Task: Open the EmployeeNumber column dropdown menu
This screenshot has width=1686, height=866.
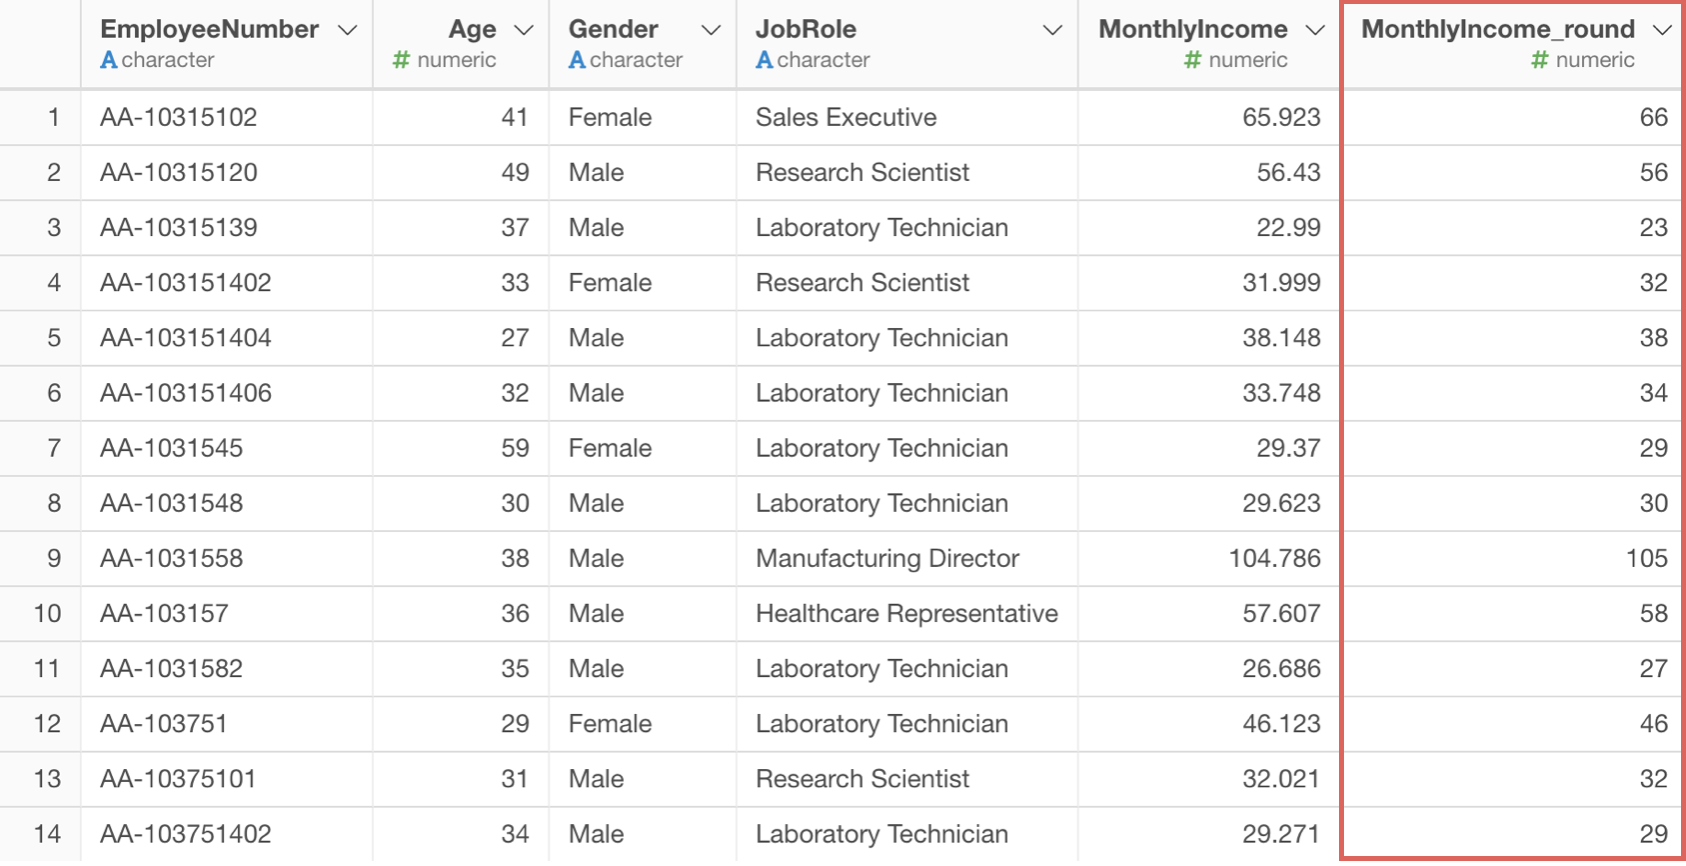Action: (x=347, y=31)
